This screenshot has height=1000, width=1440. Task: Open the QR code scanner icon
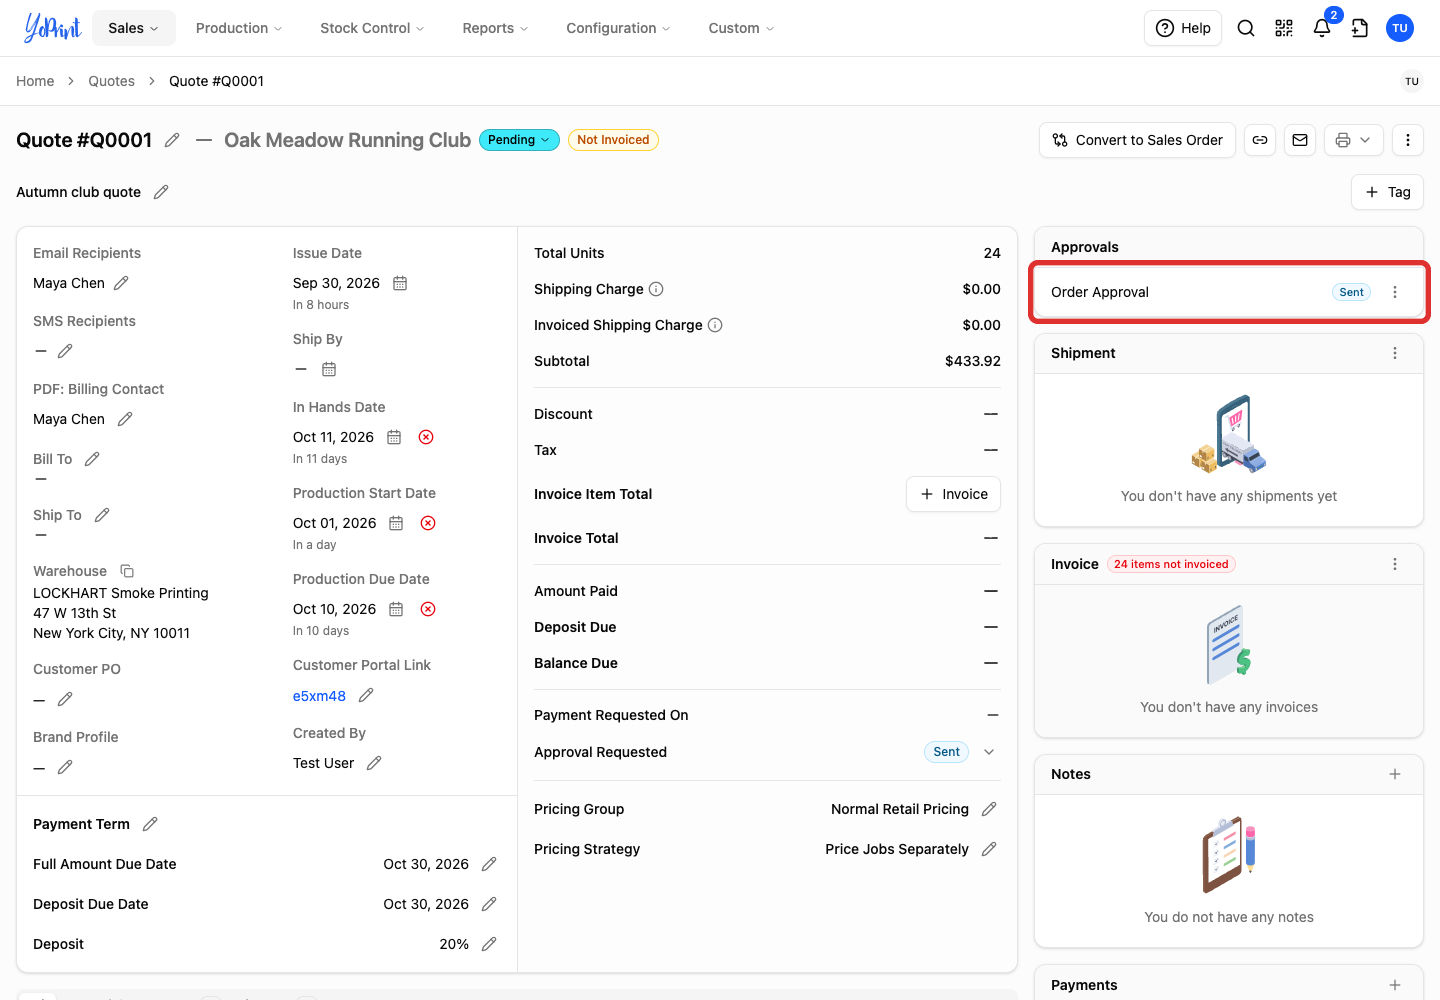click(1284, 28)
